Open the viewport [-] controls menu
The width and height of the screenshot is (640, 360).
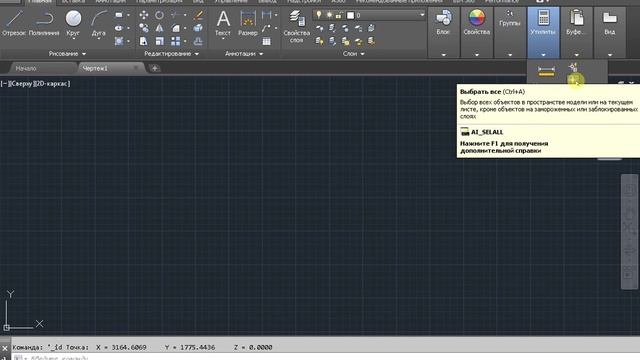tap(4, 83)
